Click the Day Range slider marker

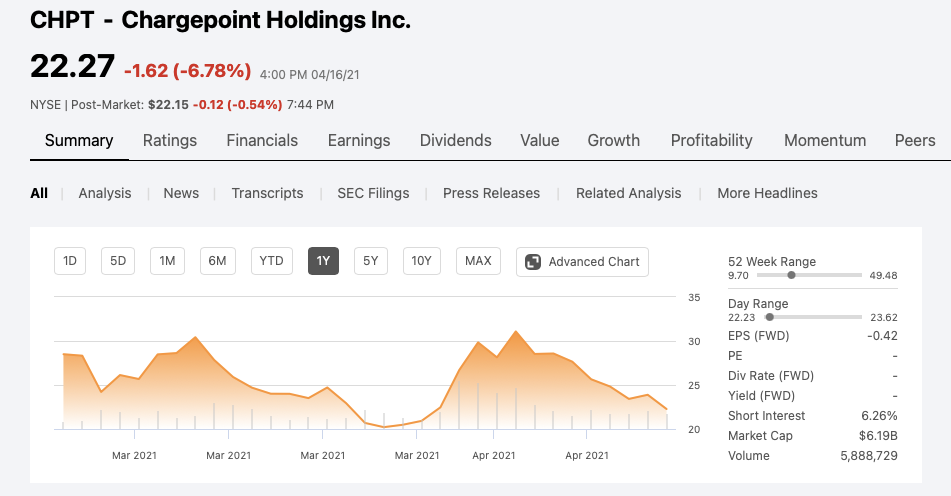(x=770, y=317)
